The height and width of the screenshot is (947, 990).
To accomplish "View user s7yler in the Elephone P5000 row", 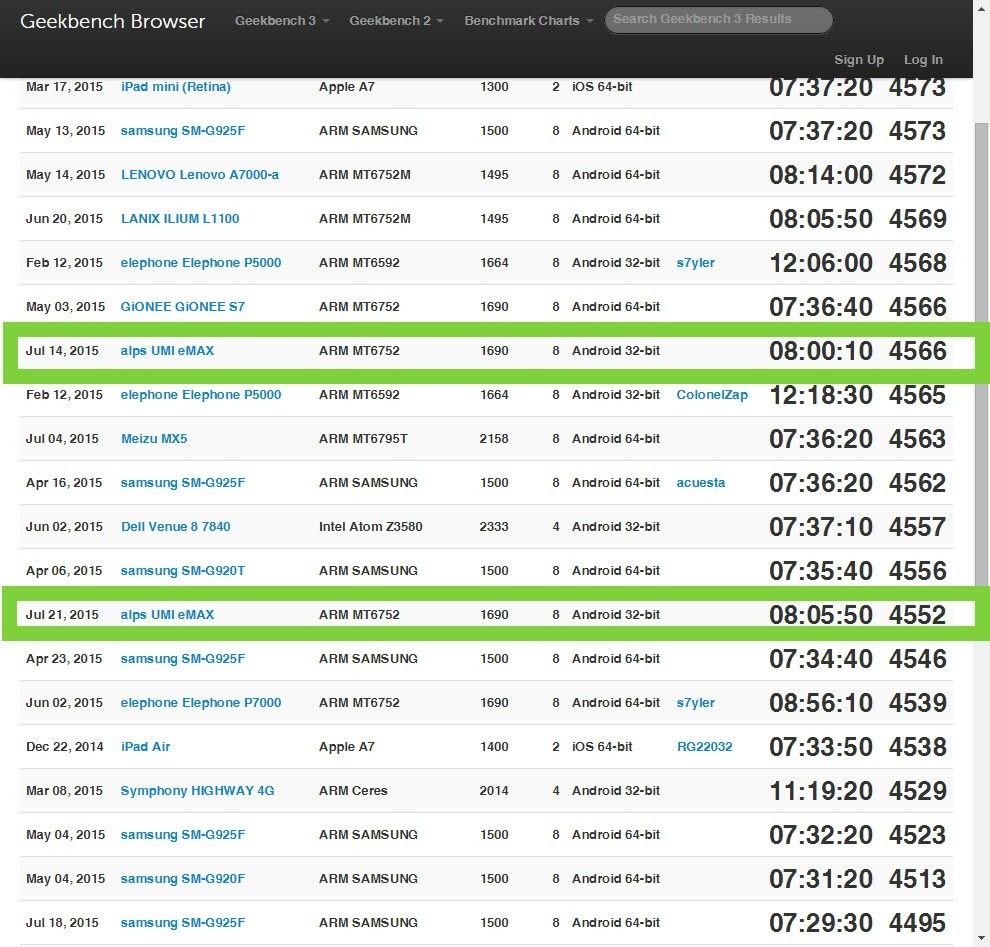I will click(x=695, y=263).
